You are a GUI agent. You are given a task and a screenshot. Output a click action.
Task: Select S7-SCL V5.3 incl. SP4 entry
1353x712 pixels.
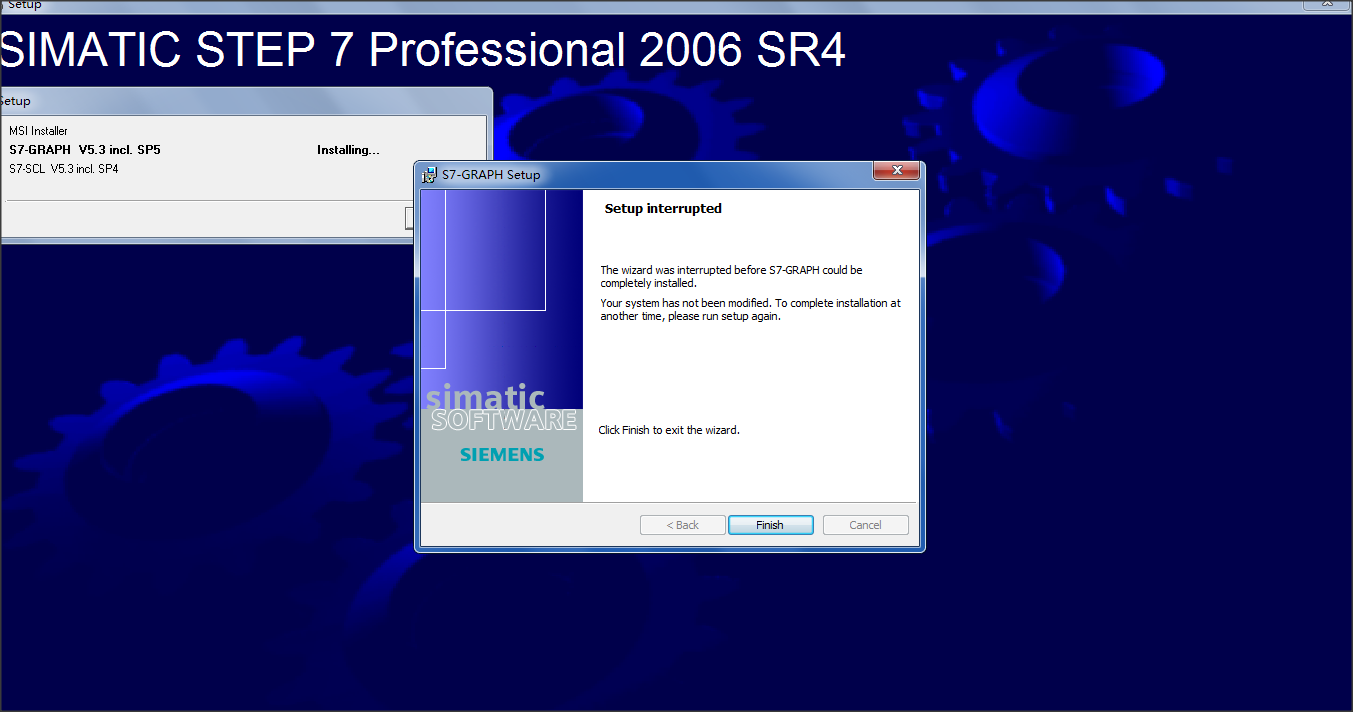pos(64,169)
